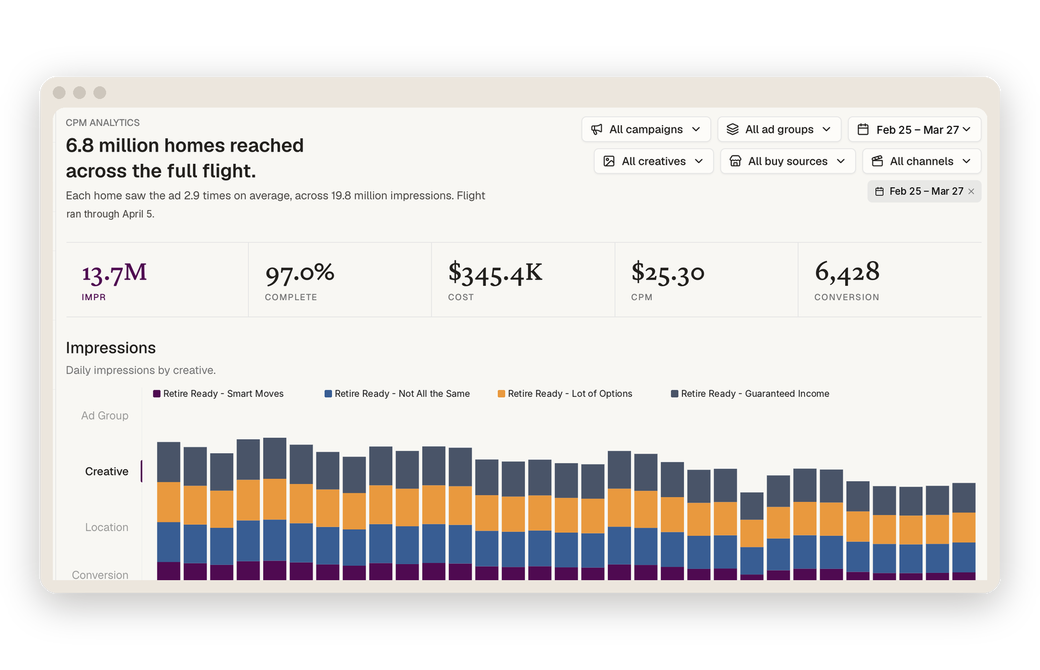Image resolution: width=1040 pixels, height=670 pixels.
Task: Expand the All ad groups dropdown arrow
Action: point(826,129)
